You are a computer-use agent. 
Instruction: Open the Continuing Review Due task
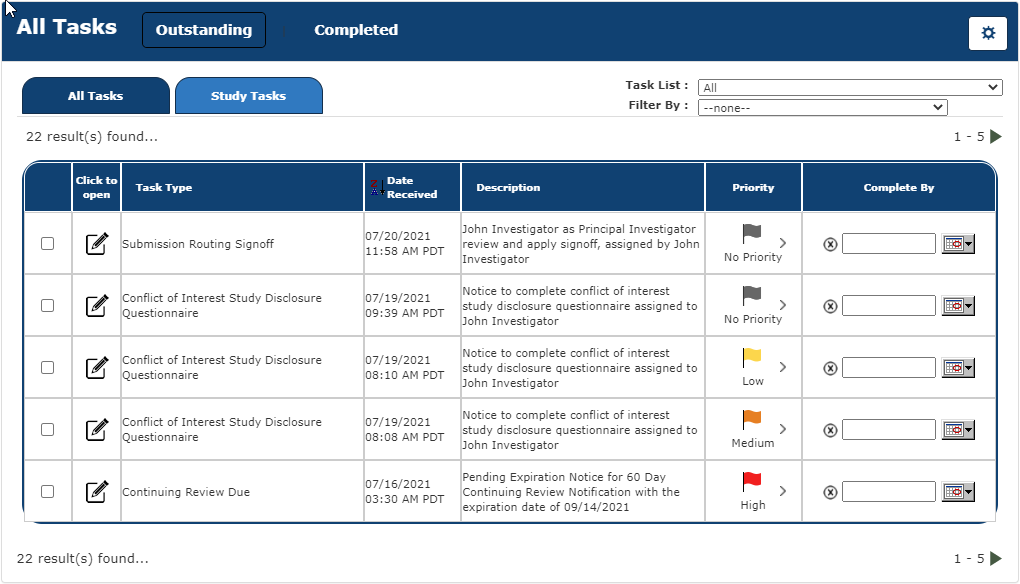(97, 492)
